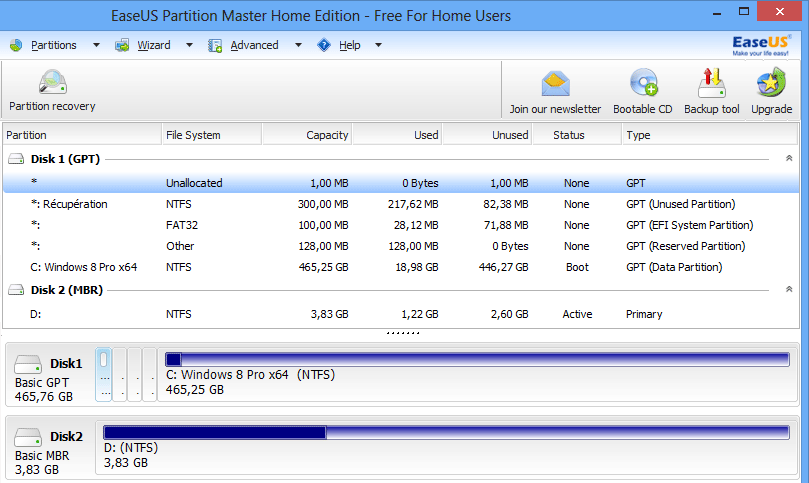Sort by the Capacity column header
The image size is (809, 483).
point(308,135)
